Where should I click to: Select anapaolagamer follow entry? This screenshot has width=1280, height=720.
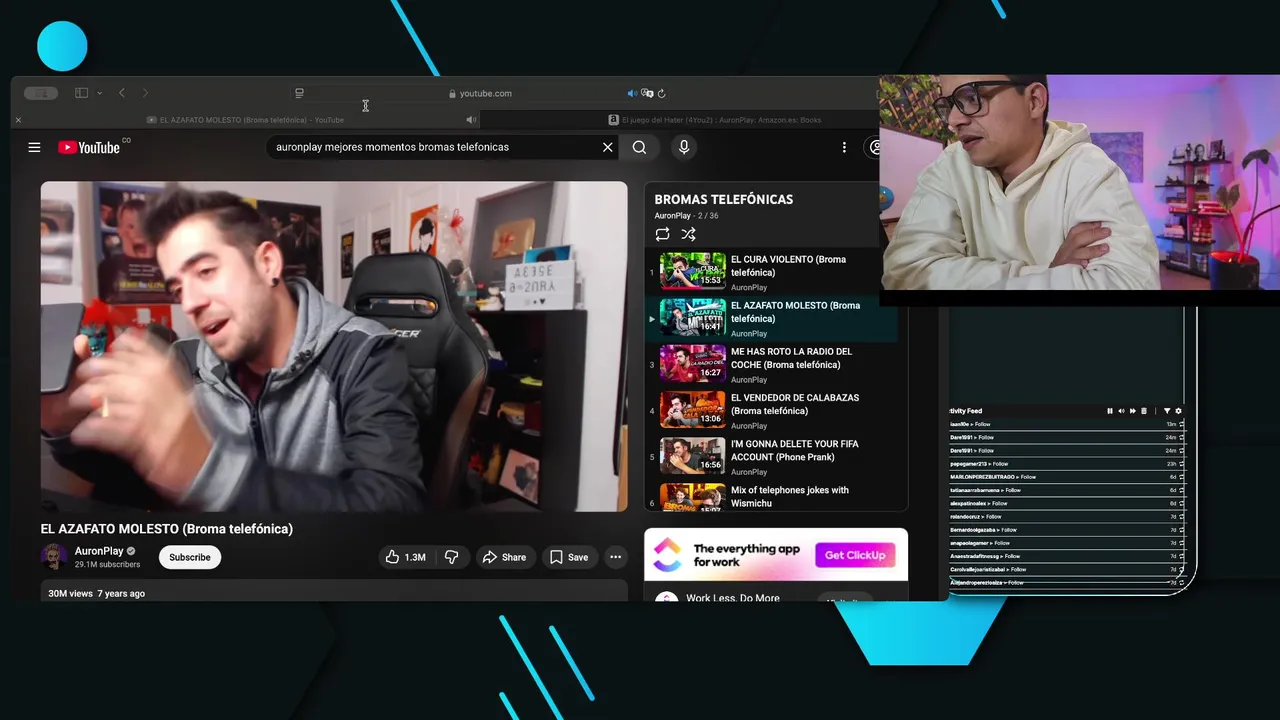1067,543
